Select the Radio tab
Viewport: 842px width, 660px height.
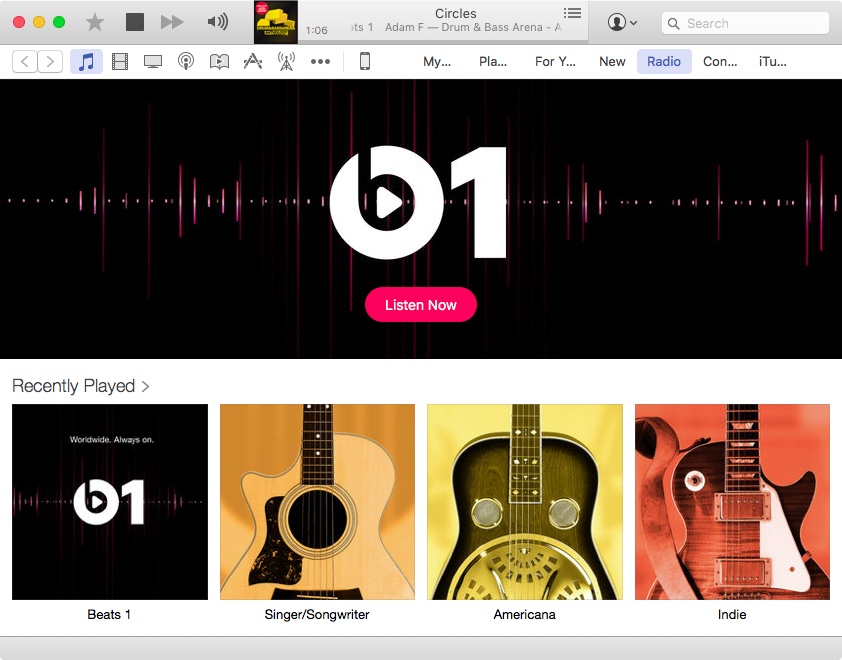click(664, 61)
